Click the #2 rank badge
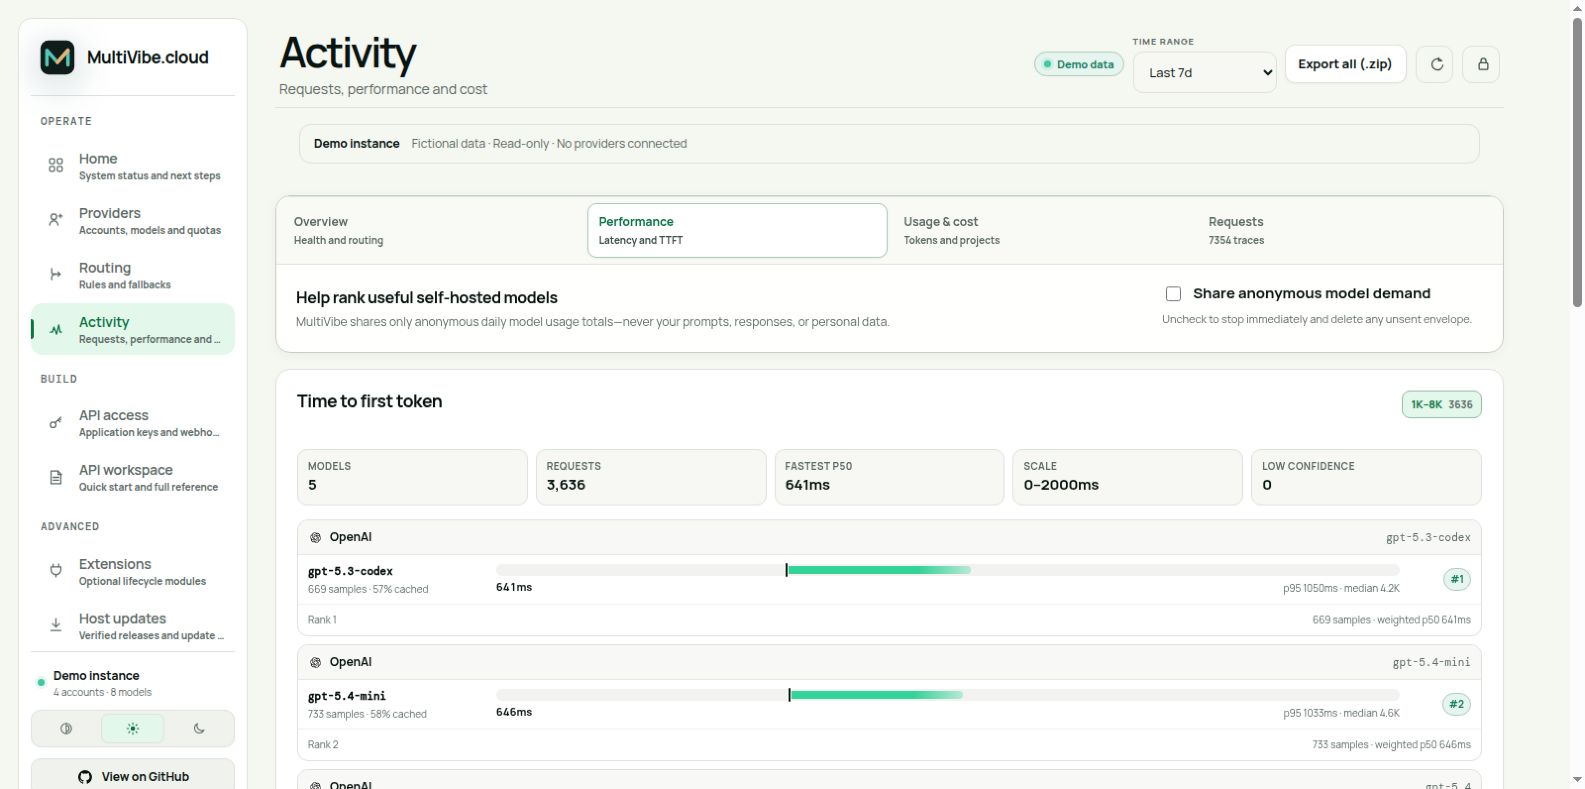Viewport: 1585px width, 789px height. coord(1457,704)
